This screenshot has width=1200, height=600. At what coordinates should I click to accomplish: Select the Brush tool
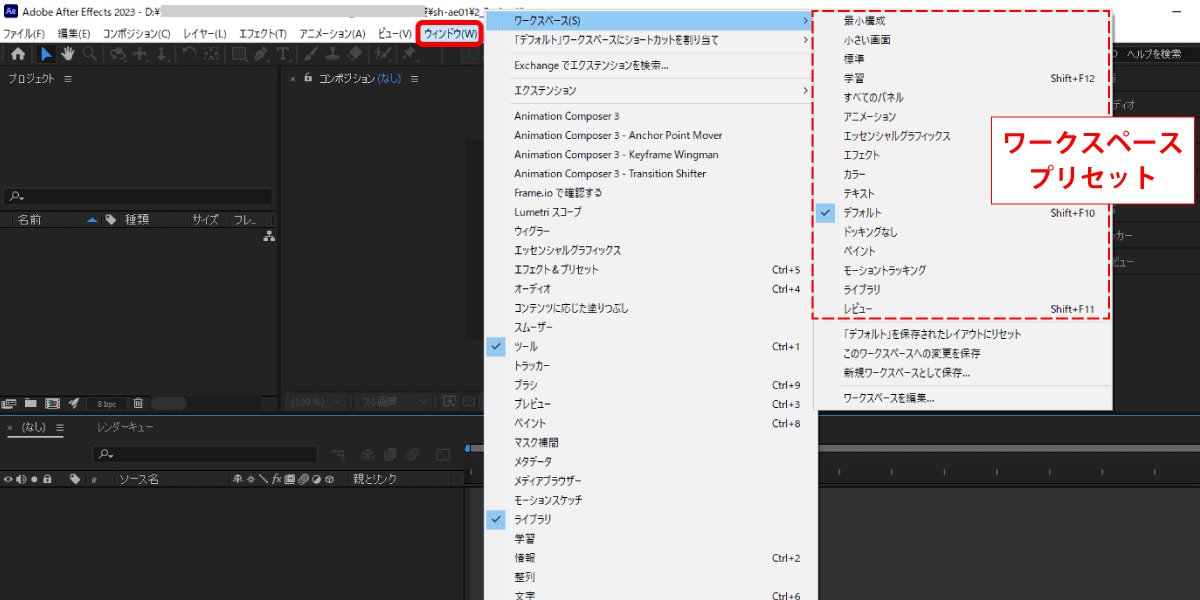tap(309, 54)
